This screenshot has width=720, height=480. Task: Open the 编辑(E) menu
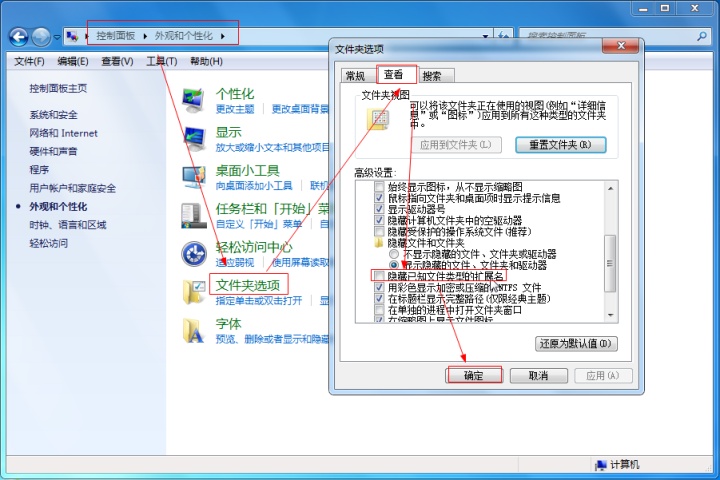click(x=73, y=61)
